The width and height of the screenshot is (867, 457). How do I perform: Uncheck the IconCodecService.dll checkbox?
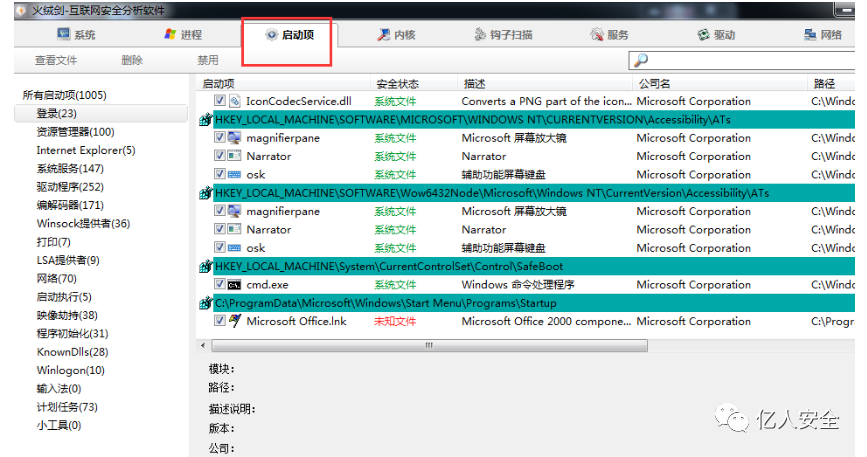220,101
